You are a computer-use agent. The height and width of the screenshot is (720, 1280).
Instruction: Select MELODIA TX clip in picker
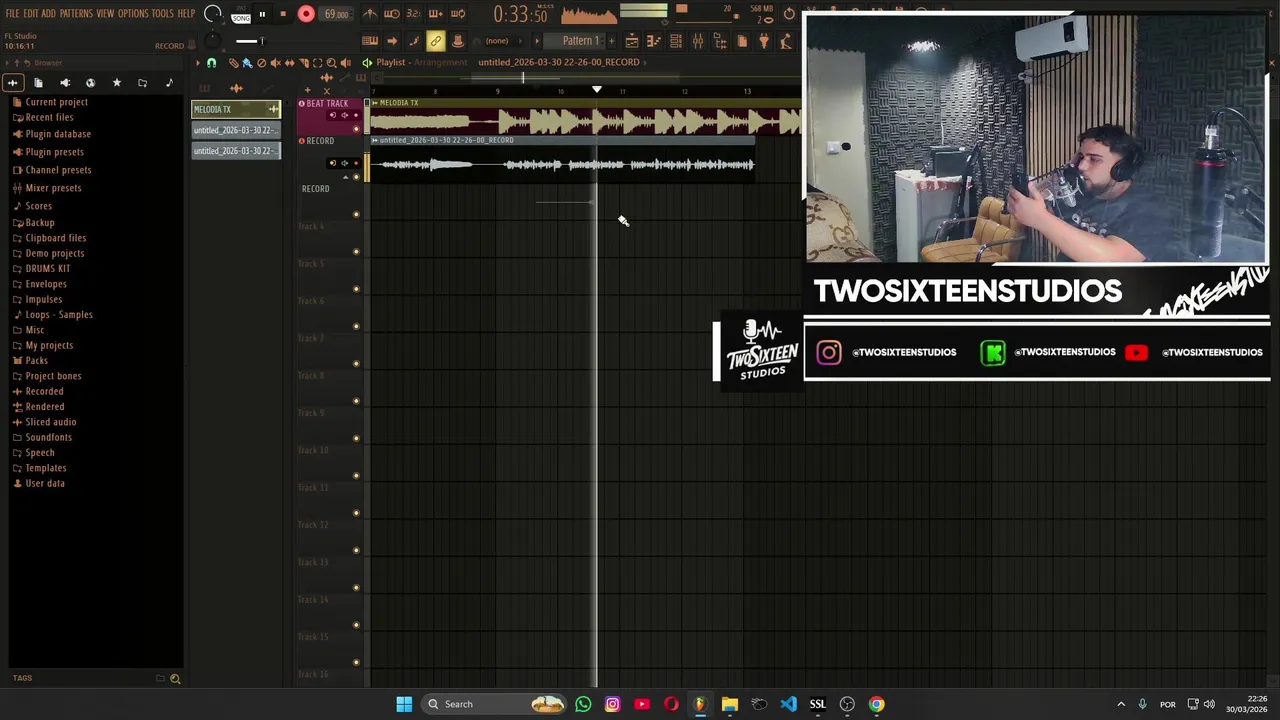pos(236,109)
